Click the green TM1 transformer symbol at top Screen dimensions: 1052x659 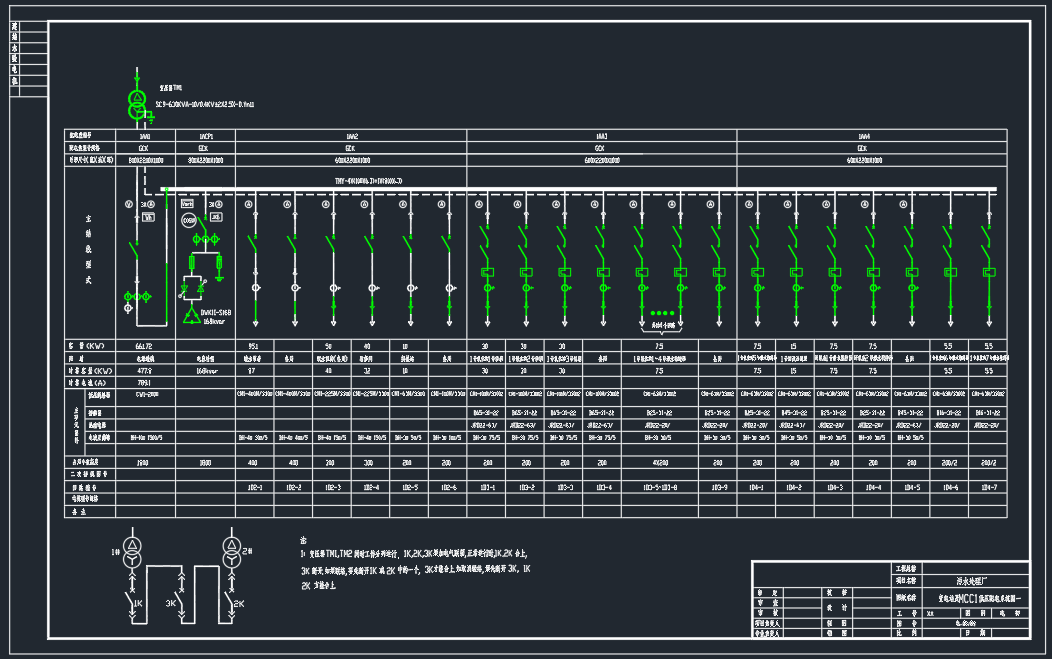point(137,98)
